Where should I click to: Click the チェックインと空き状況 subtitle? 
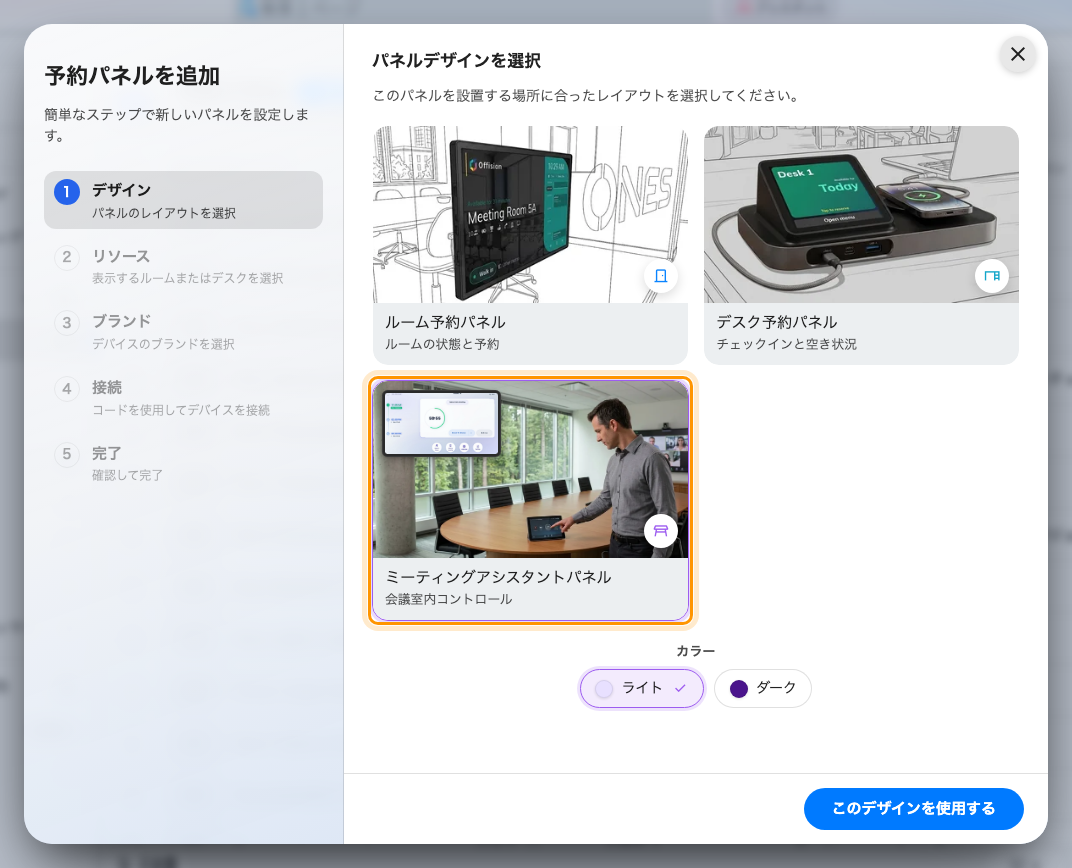point(786,344)
